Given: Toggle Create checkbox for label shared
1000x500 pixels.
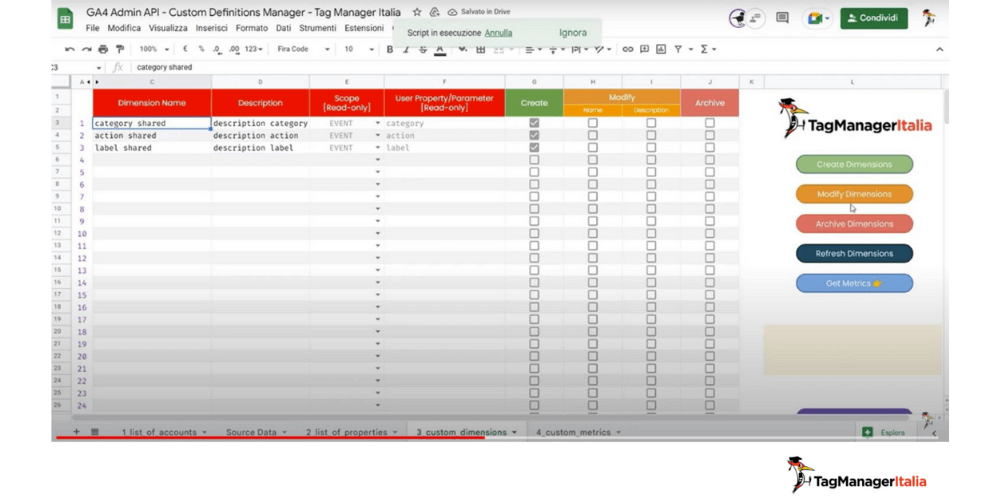Looking at the screenshot, I should click(534, 147).
